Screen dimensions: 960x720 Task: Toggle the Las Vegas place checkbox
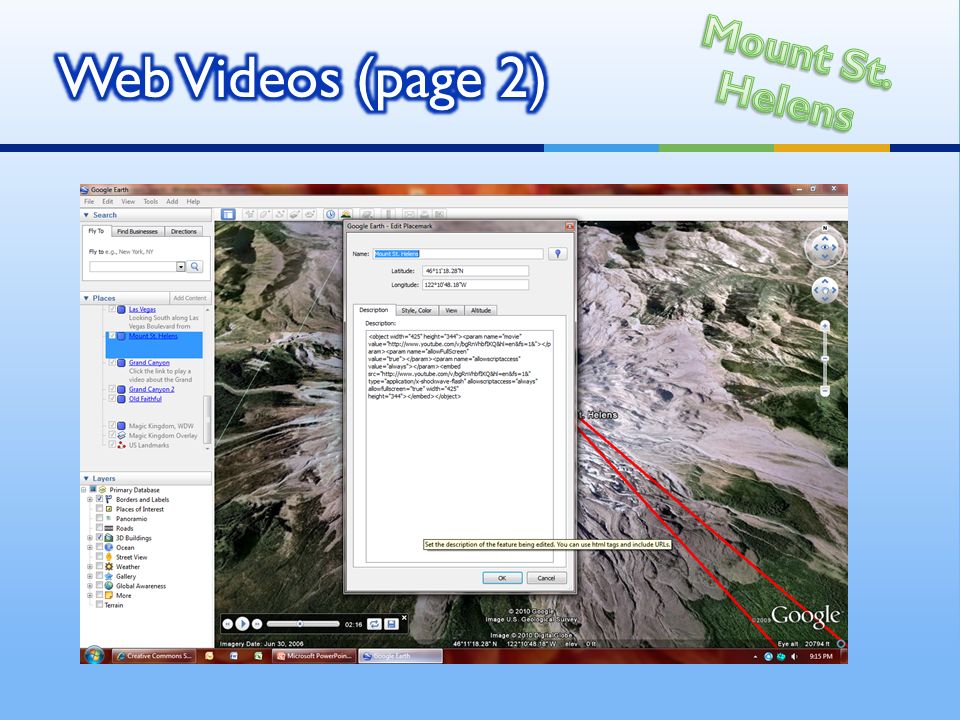point(112,310)
